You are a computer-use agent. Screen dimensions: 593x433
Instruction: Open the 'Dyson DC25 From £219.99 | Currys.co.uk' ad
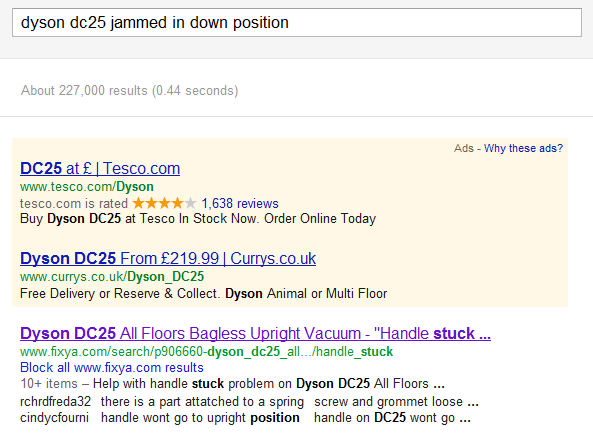pyautogui.click(x=168, y=258)
